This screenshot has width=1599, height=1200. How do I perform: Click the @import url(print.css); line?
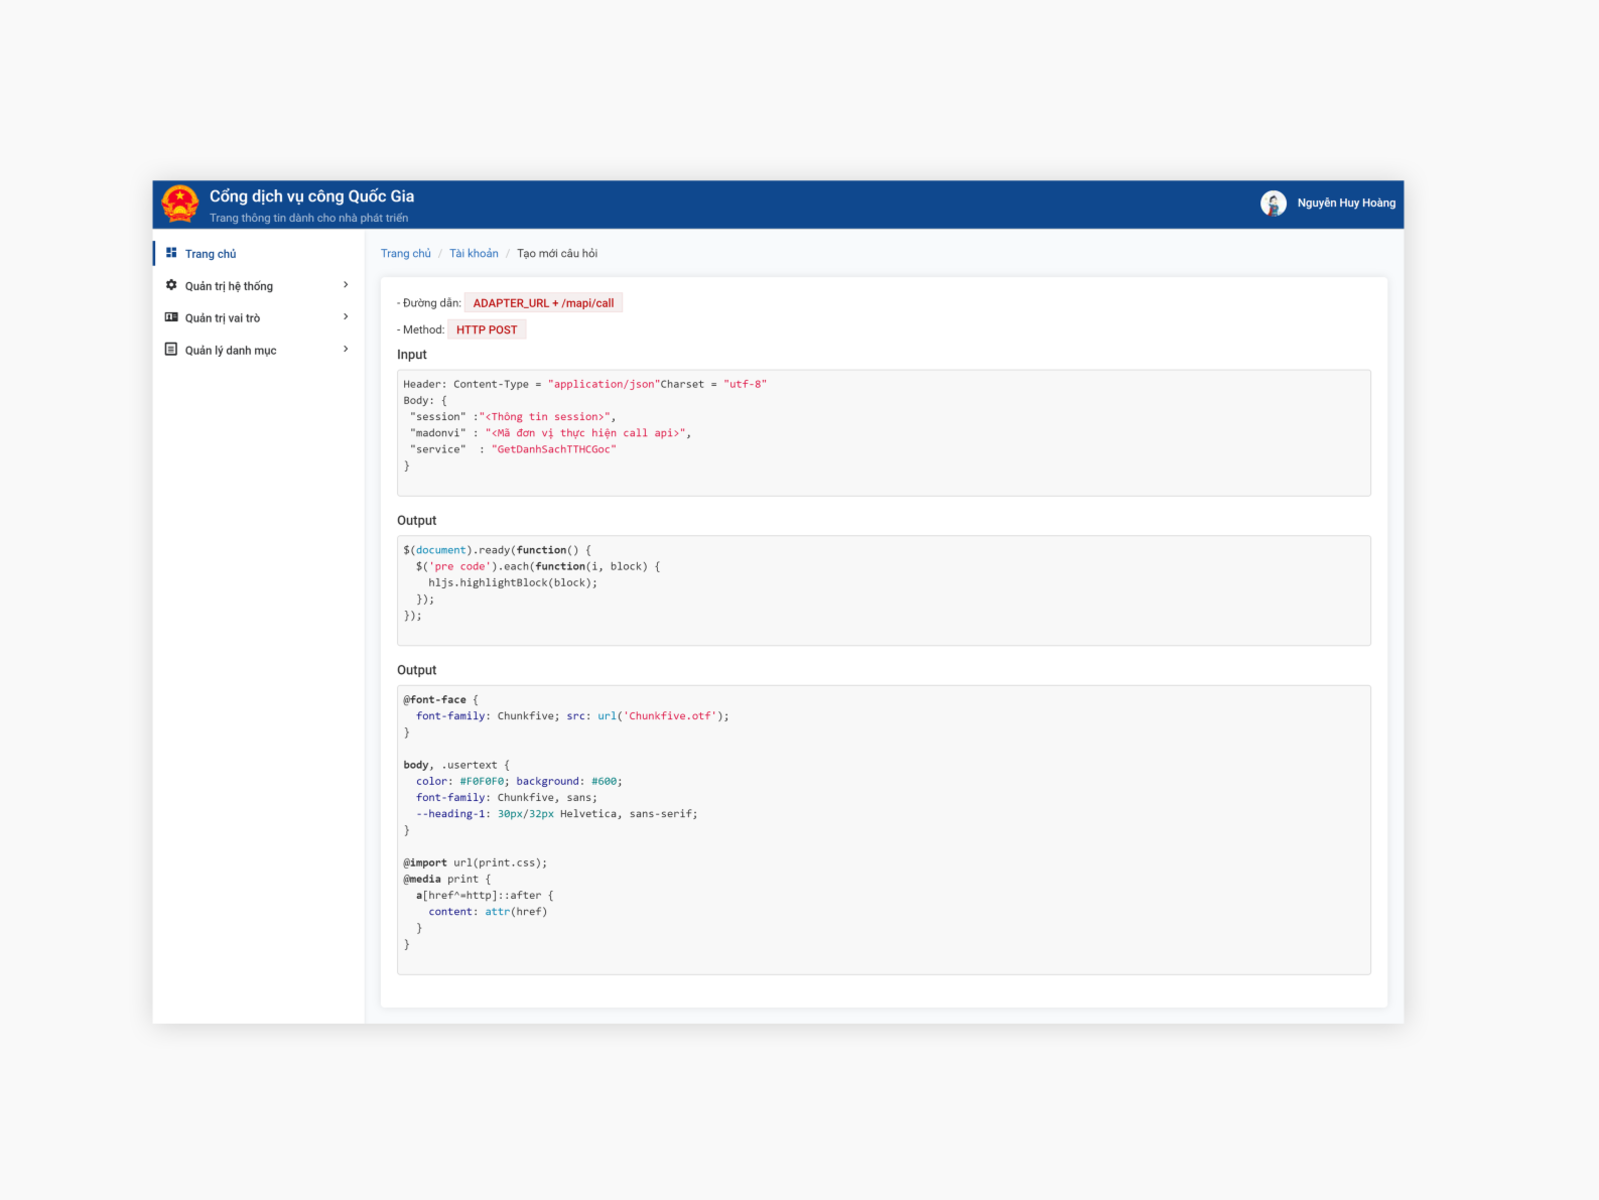475,862
